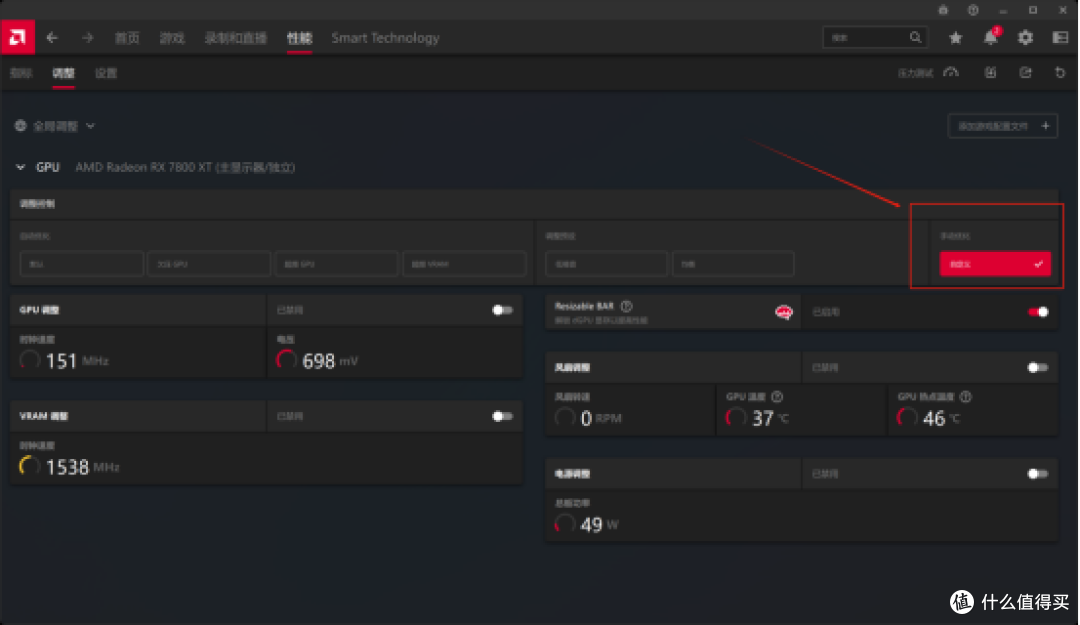
Task: Switch to the Metrics sub-tab
Action: click(x=21, y=73)
